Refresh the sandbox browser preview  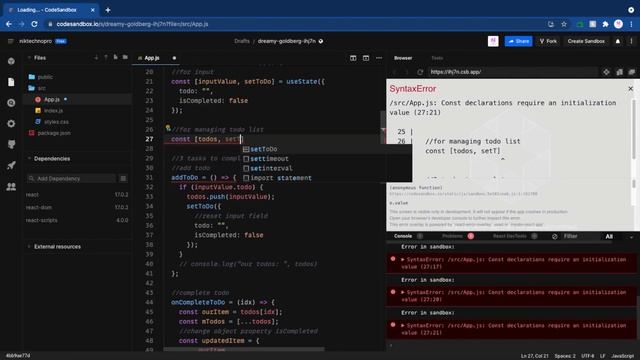click(420, 72)
